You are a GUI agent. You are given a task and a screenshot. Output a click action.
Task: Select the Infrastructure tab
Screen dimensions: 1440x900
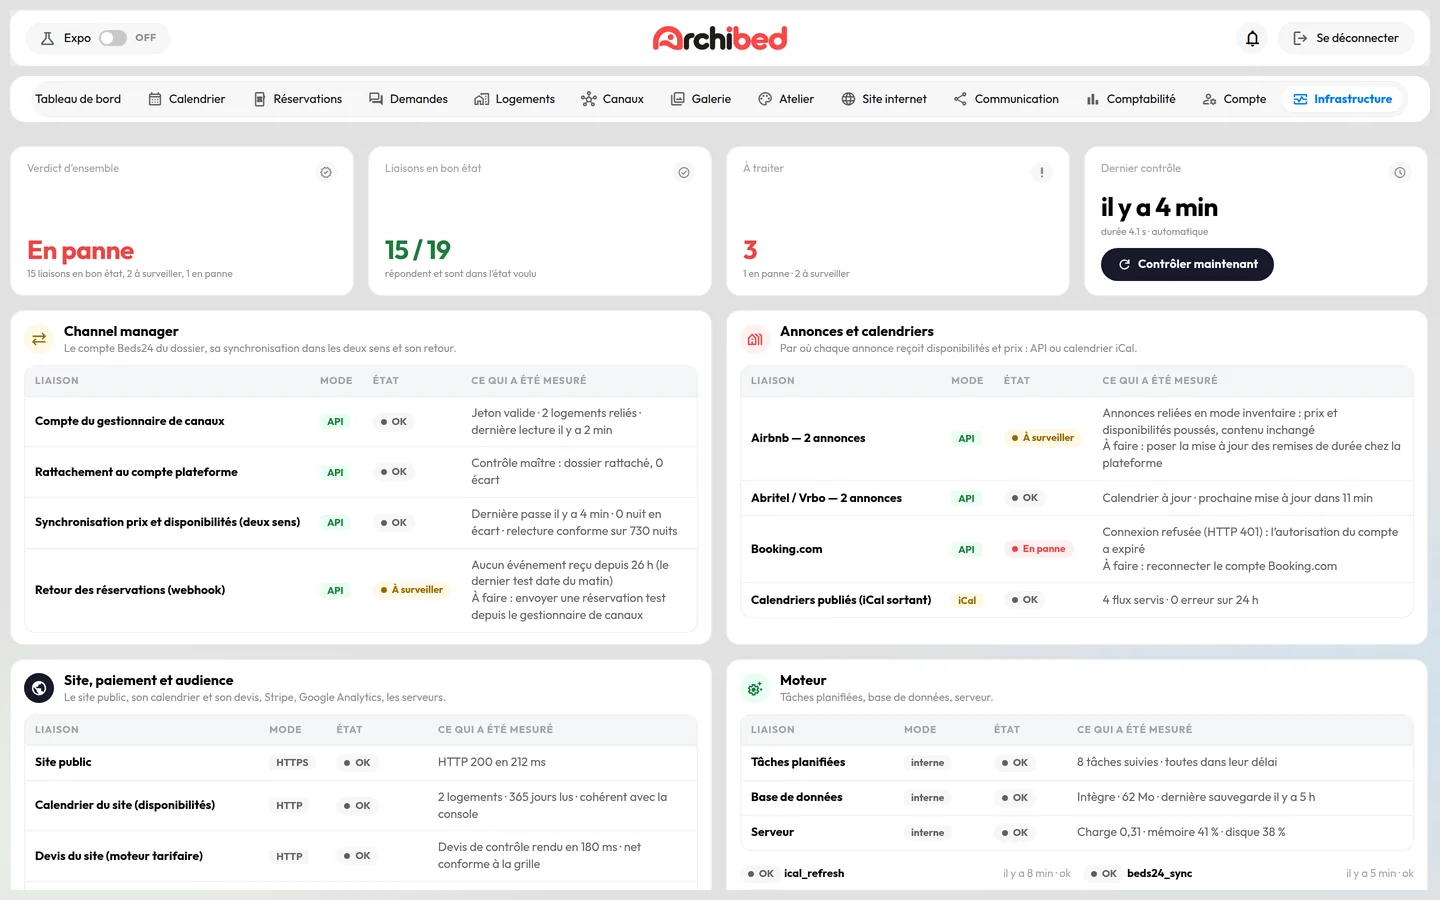1342,99
